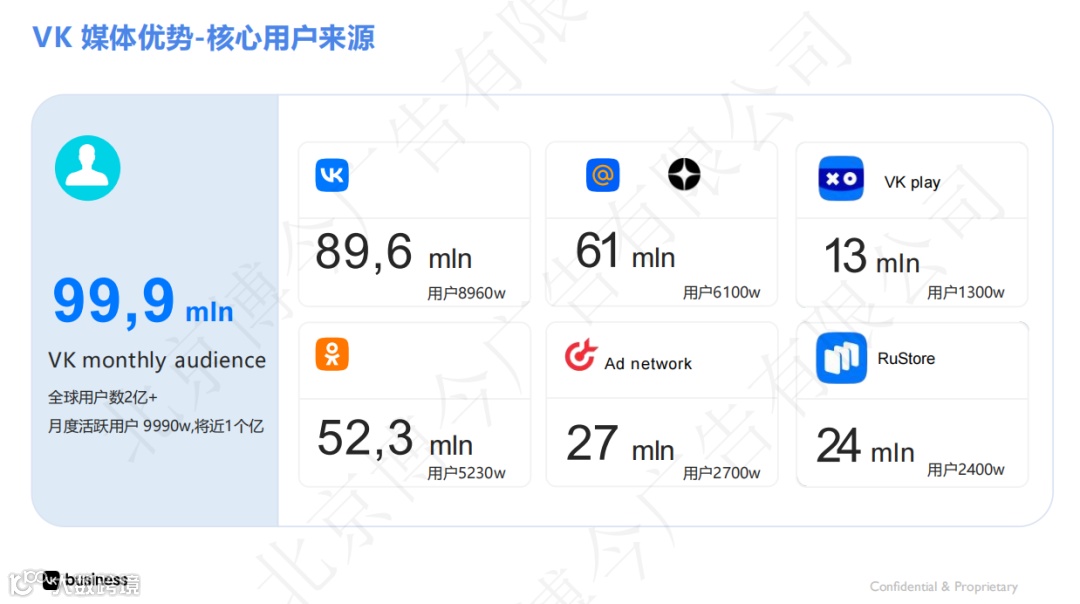Click the 'Confidential & Proprietary' footer text
This screenshot has width=1080, height=604.
point(944,587)
